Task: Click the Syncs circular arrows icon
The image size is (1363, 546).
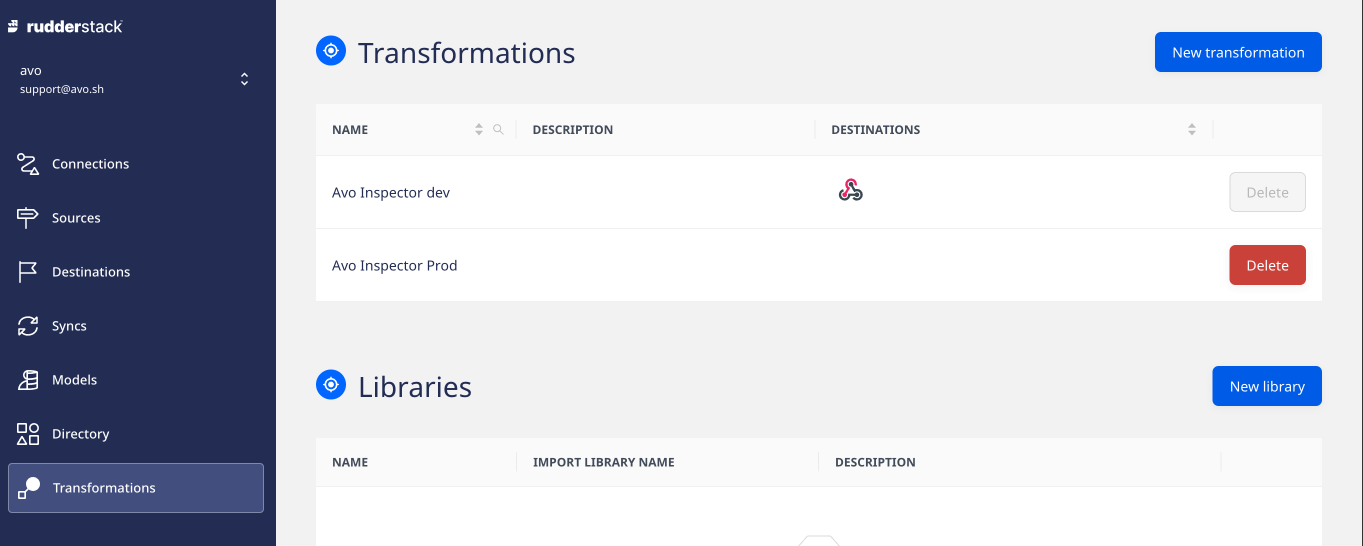Action: pos(28,326)
